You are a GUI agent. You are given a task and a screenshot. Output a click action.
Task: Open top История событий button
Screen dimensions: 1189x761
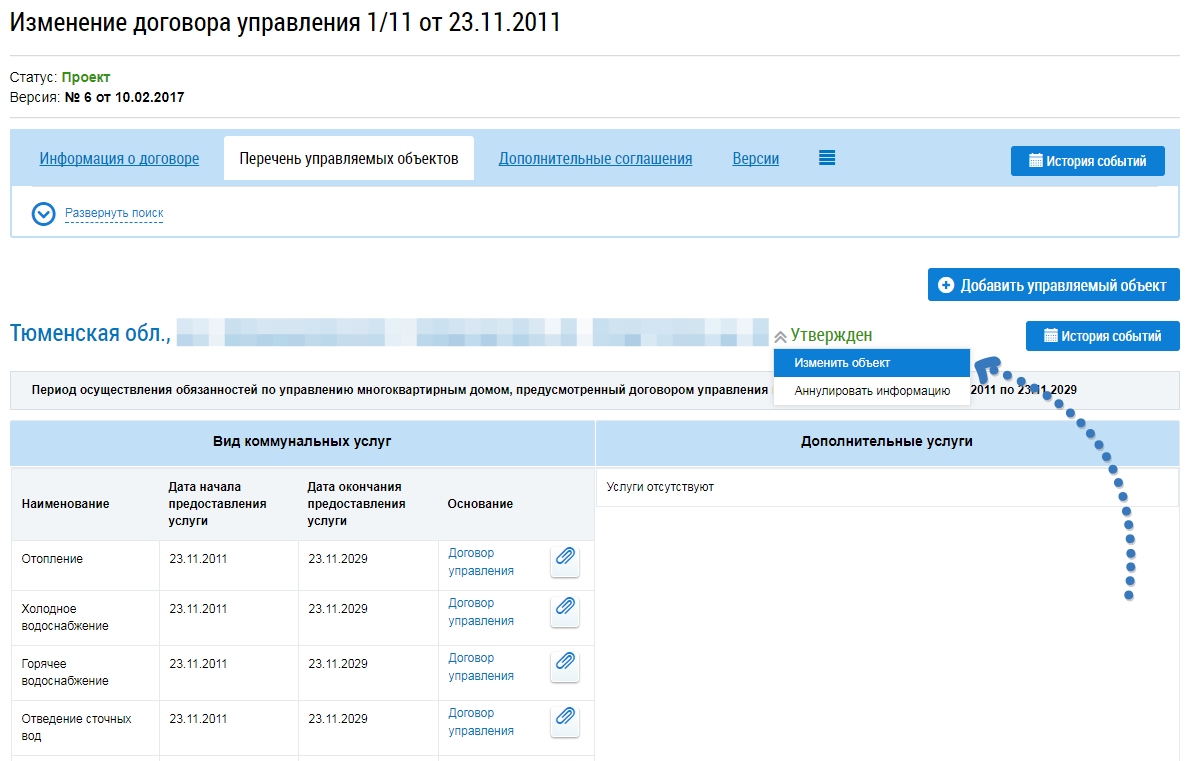[1087, 161]
